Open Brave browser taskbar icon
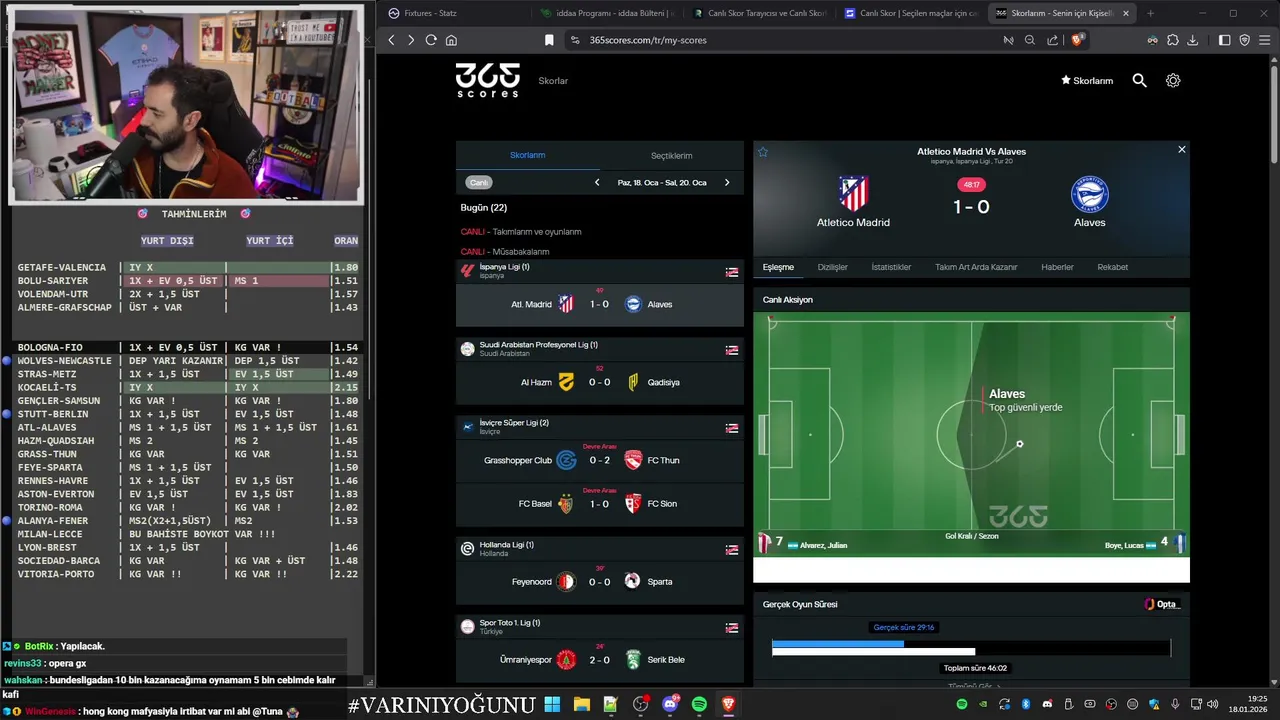Viewport: 1280px width, 720px height. (728, 704)
